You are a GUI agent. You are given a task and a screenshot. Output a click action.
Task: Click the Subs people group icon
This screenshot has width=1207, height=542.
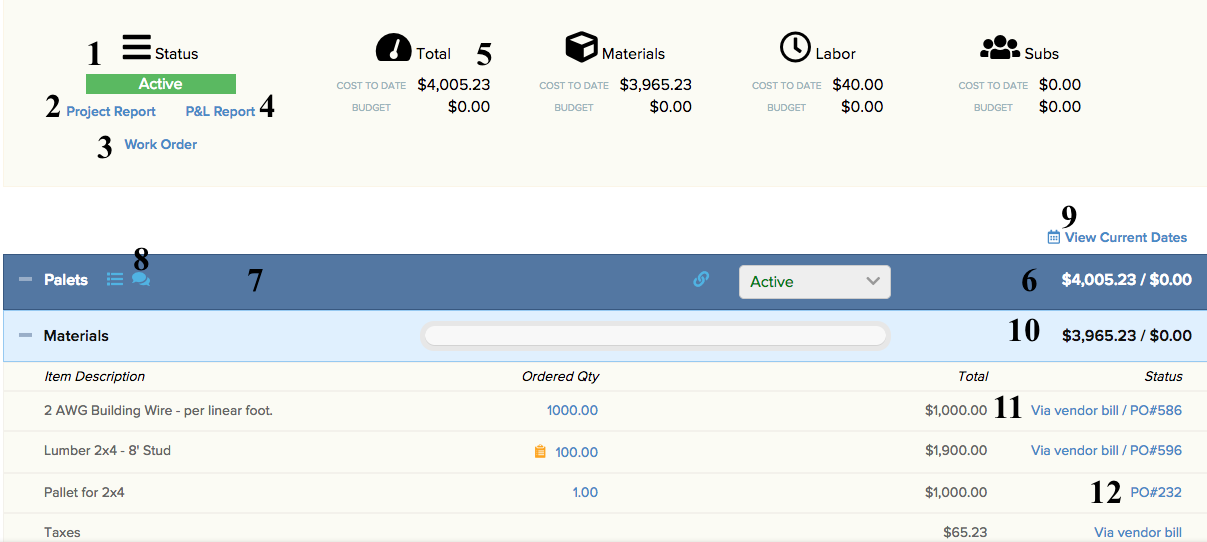(999, 47)
